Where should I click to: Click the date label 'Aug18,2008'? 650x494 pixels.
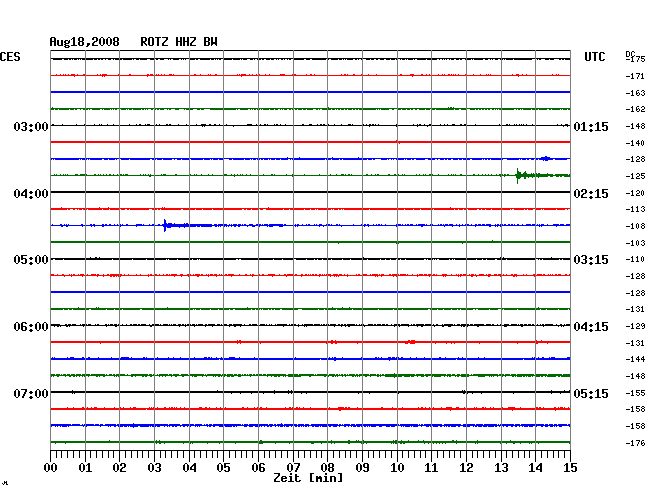(85, 42)
